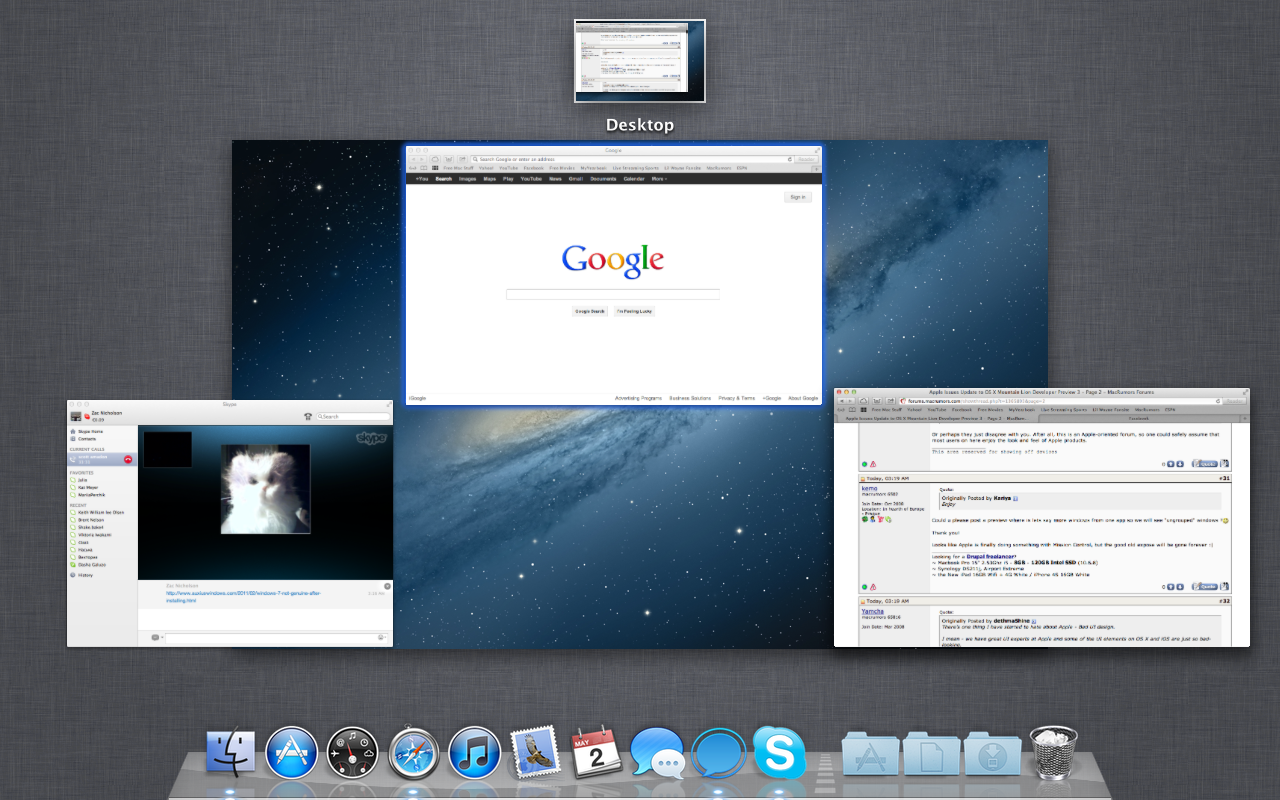Open Gmail in Google's black navigation bar
The height and width of the screenshot is (800, 1280).
576,179
